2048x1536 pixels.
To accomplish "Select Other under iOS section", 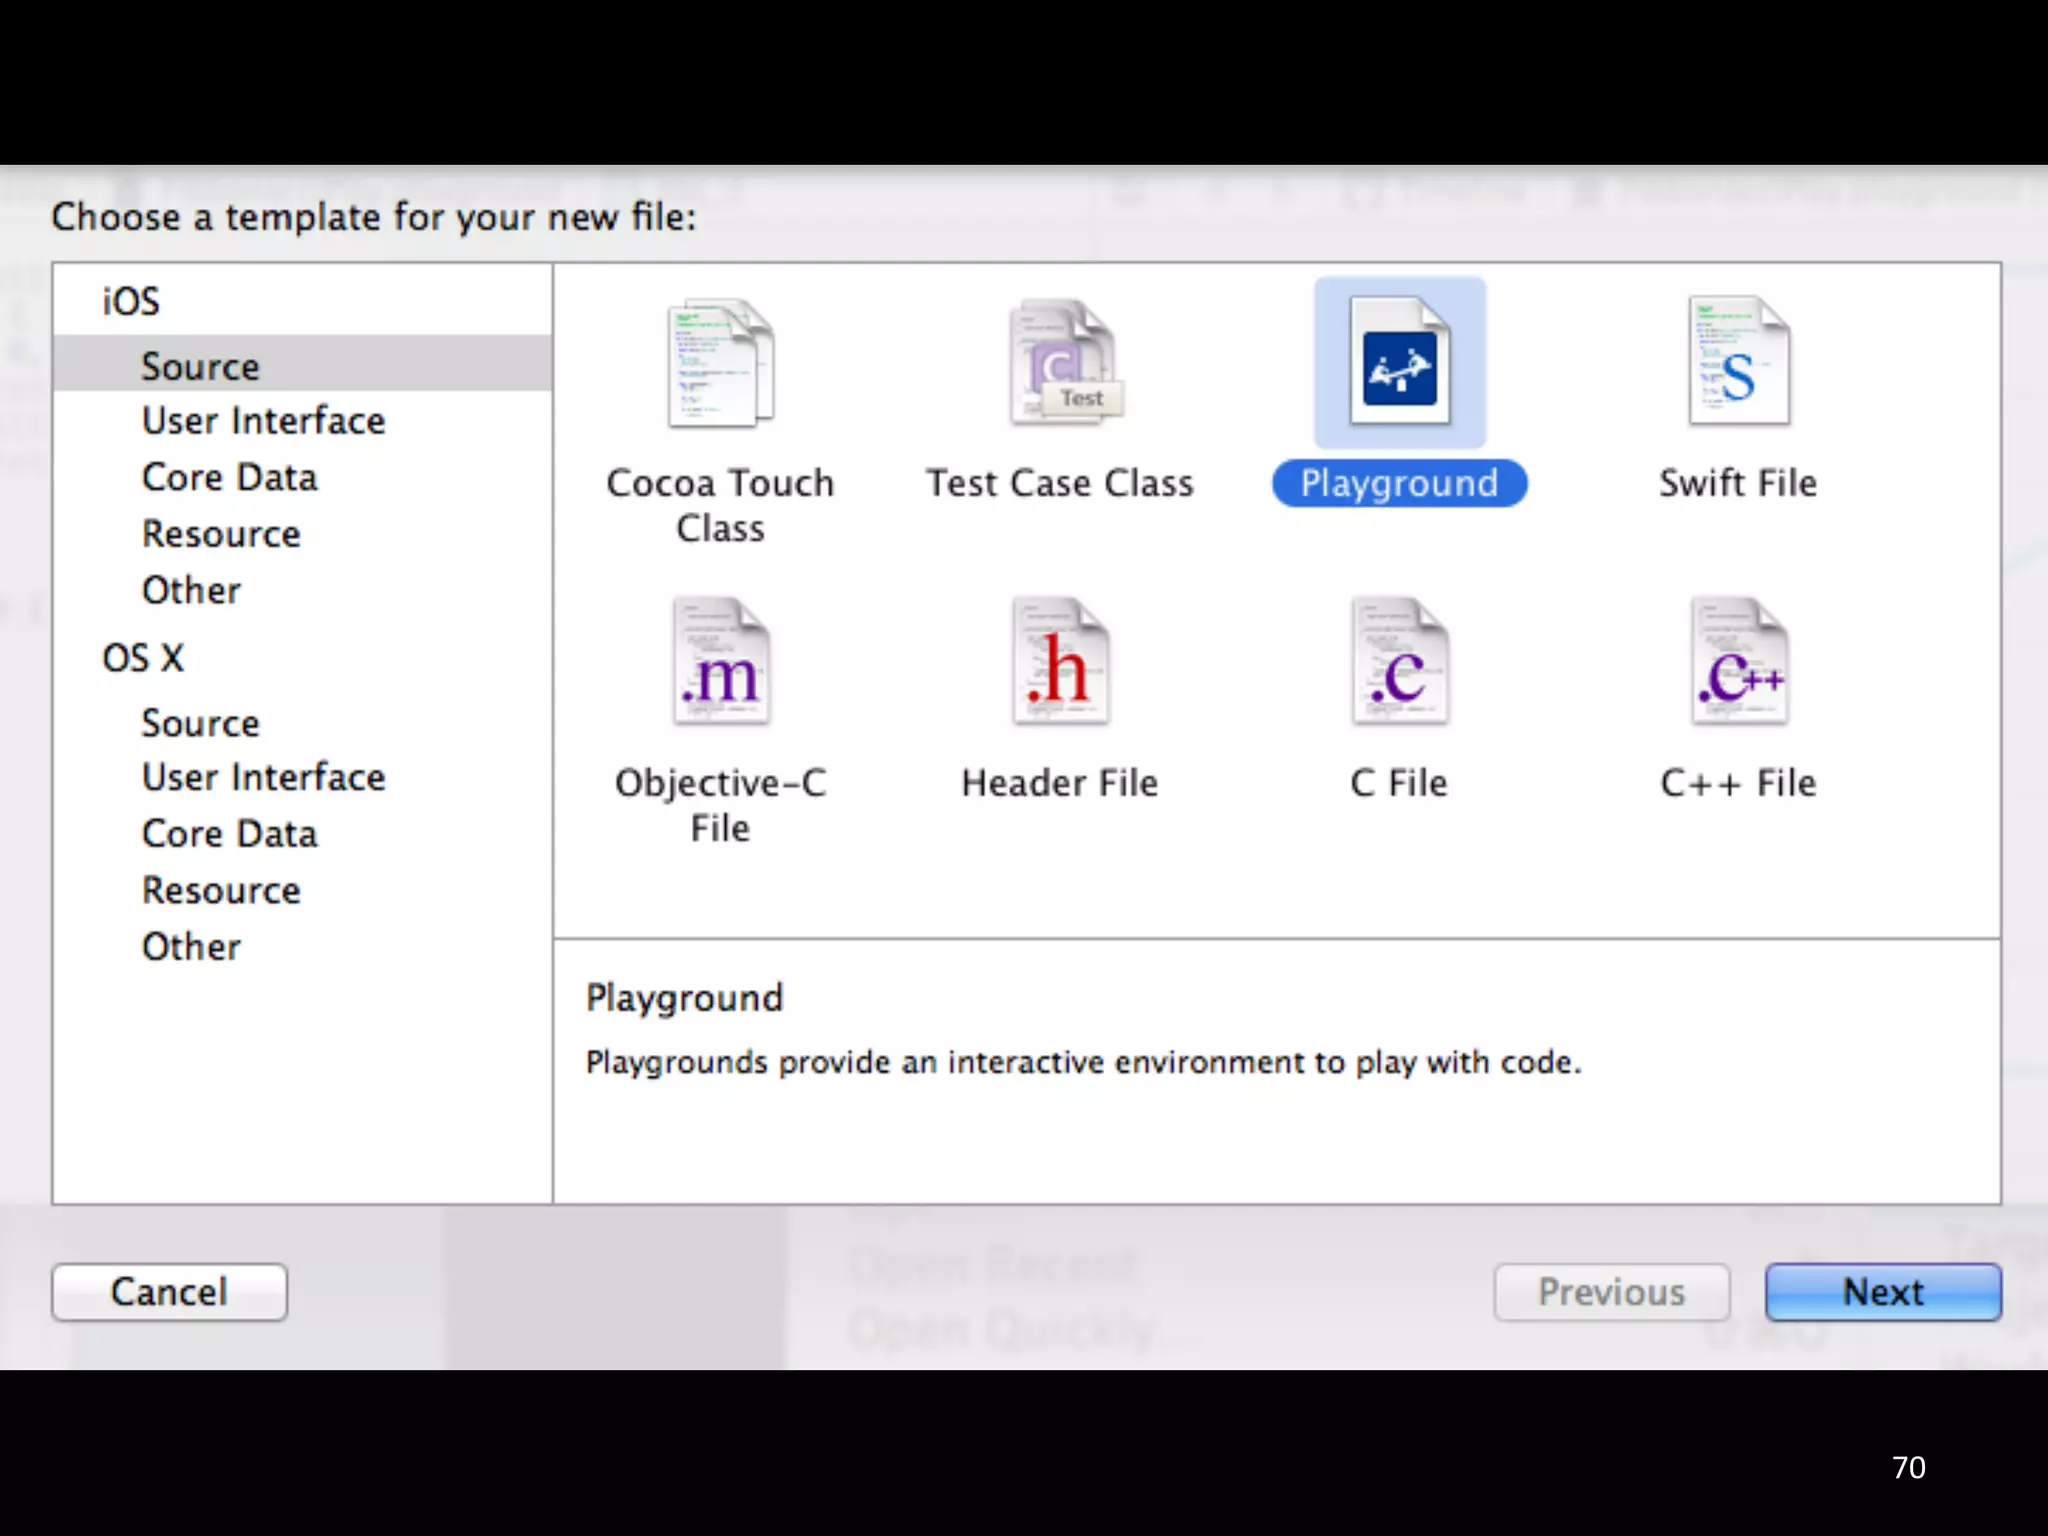I will click(191, 591).
